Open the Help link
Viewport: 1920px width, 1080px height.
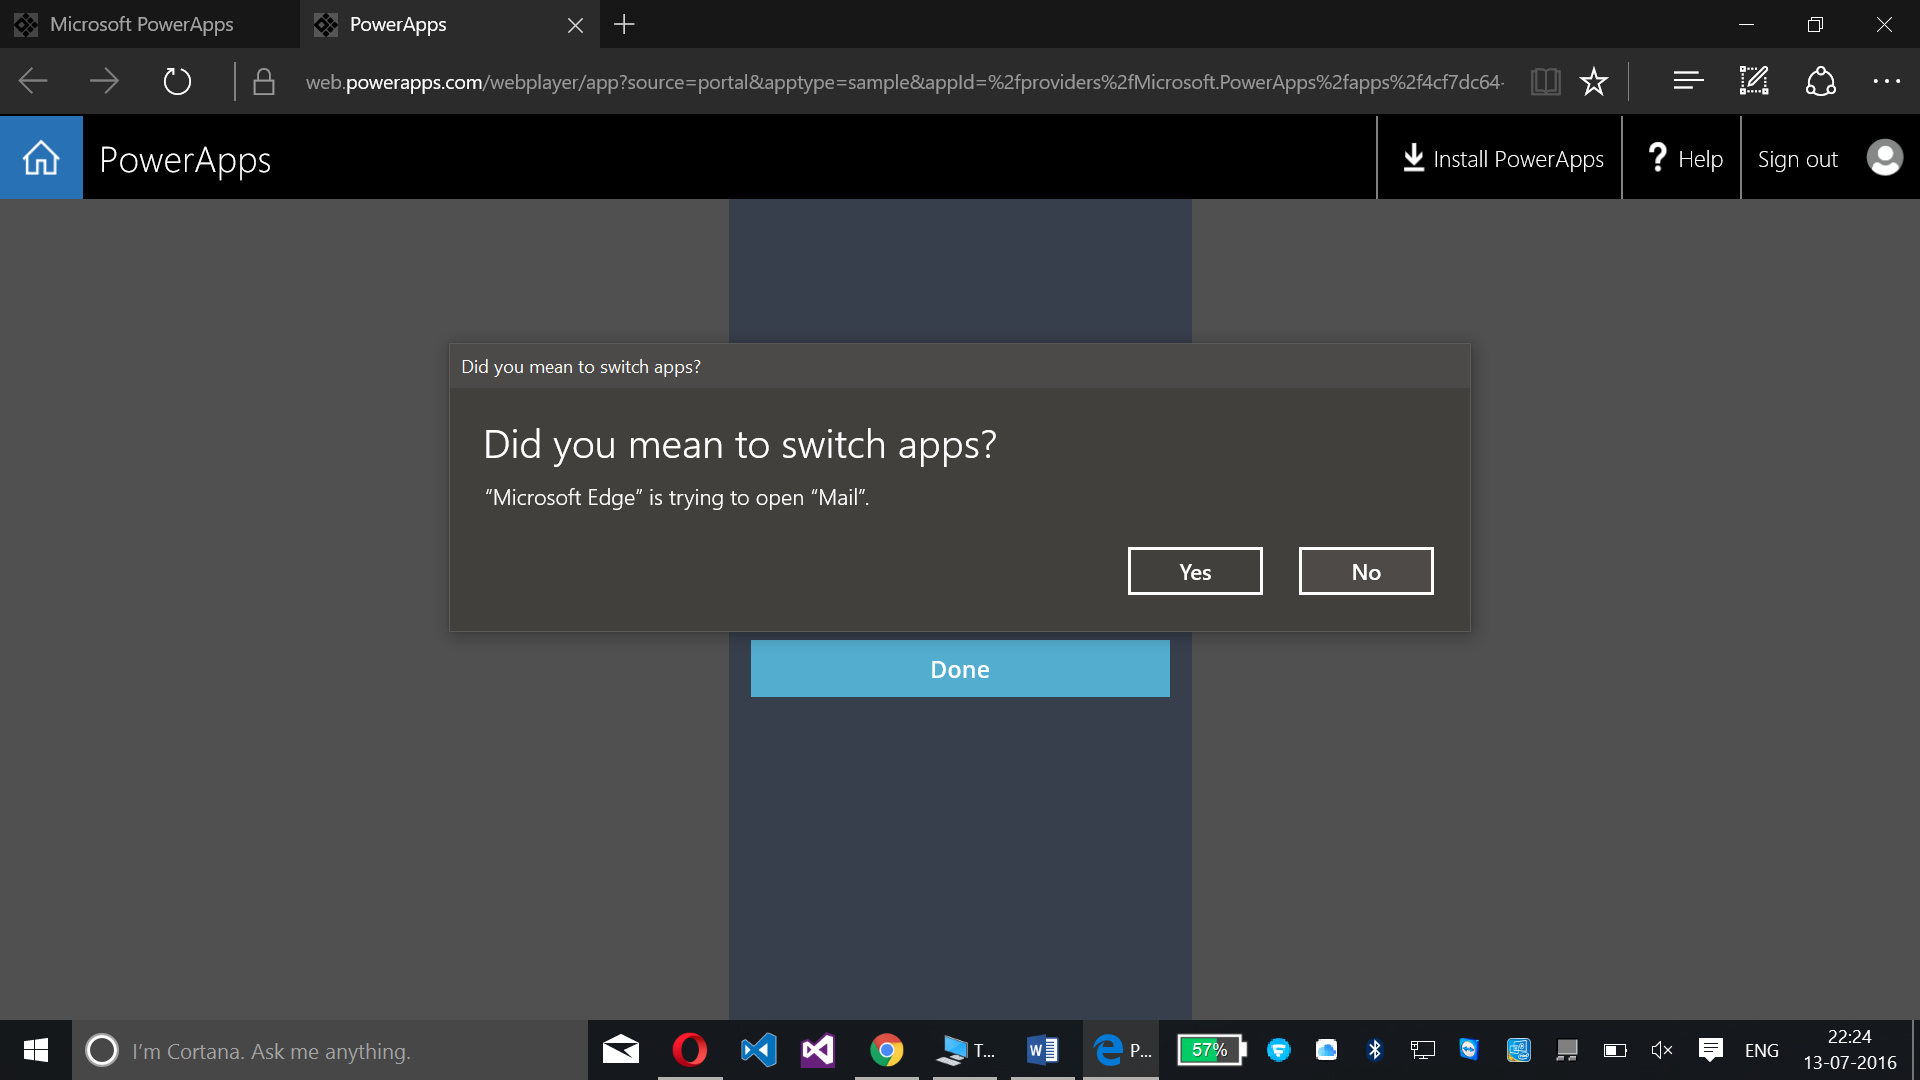tap(1685, 158)
